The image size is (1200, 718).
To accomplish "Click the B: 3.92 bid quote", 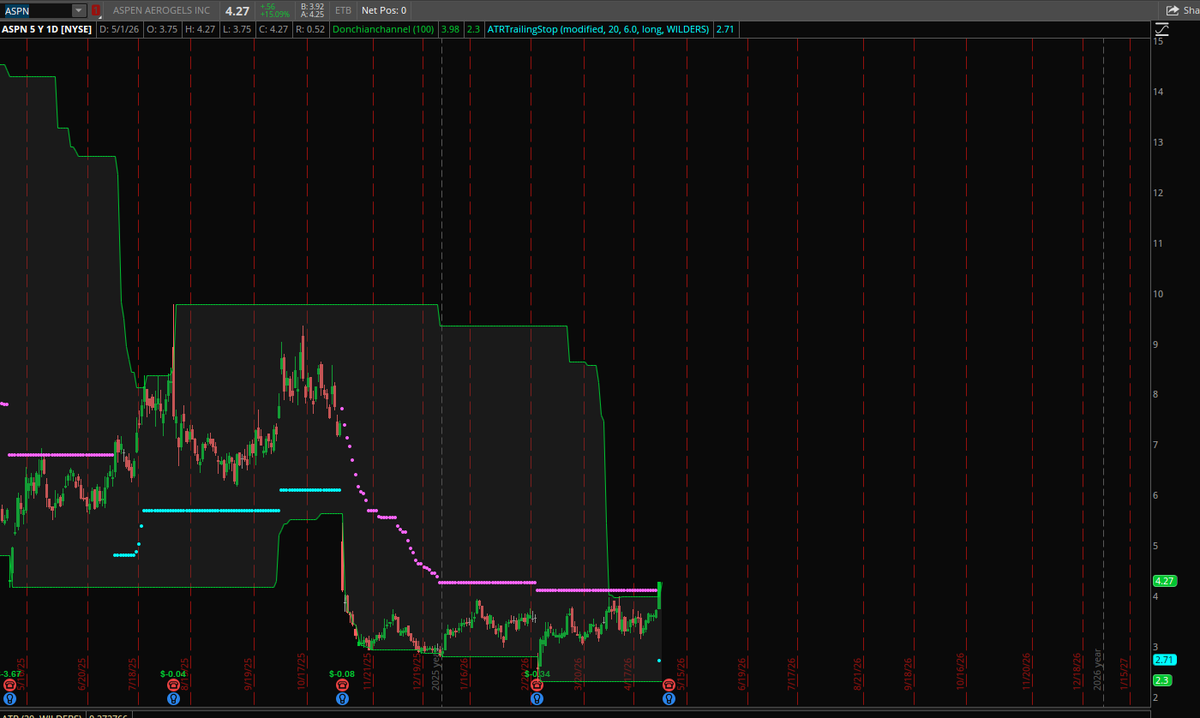I will click(311, 6).
